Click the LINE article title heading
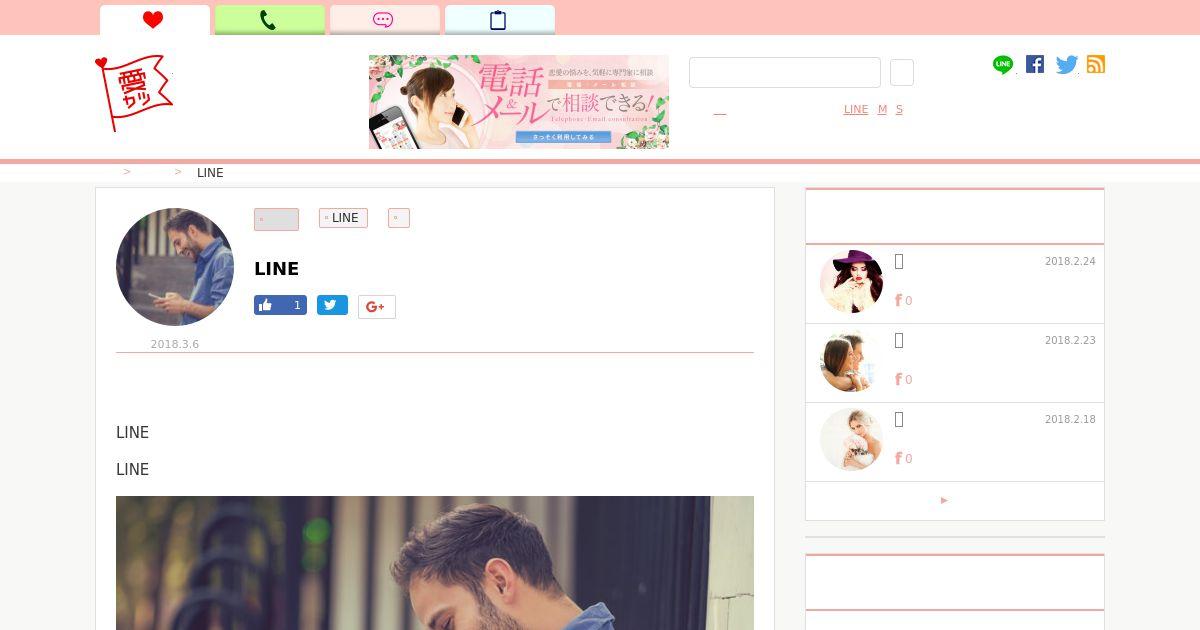Screen dimensions: 1200x630 pos(277,268)
